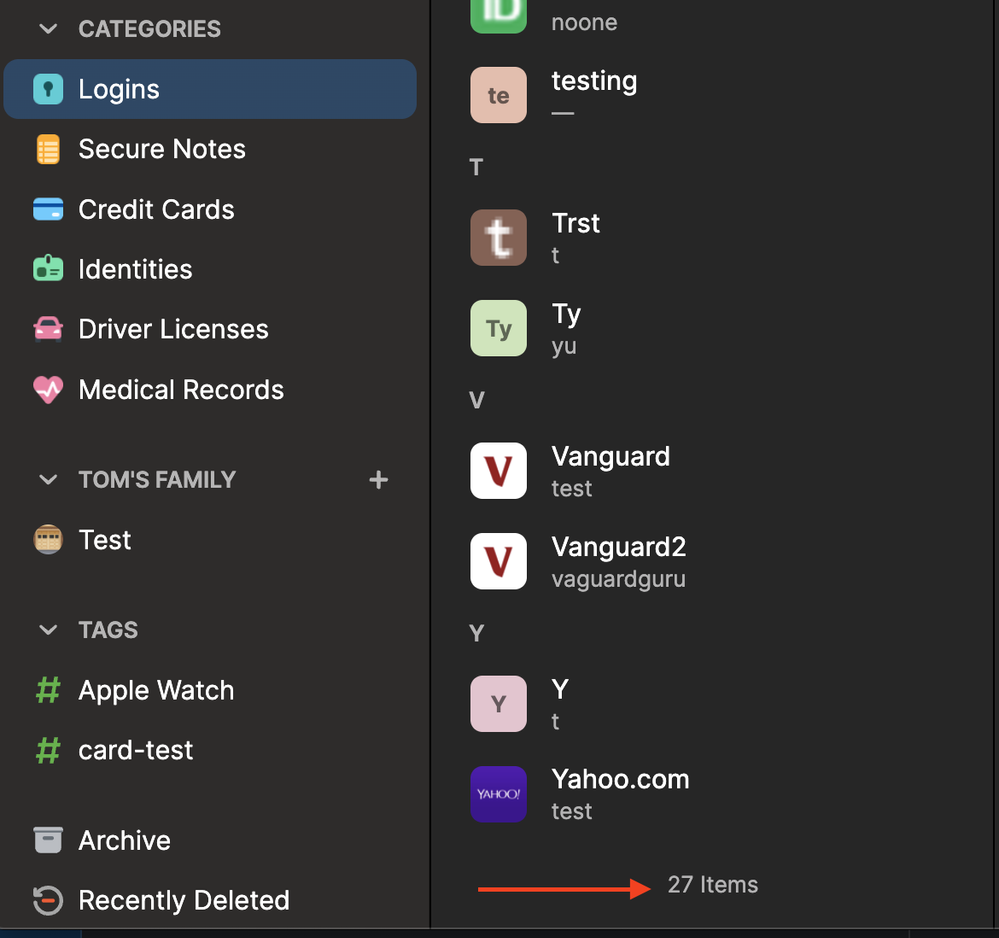Select the card-test tag

(136, 750)
